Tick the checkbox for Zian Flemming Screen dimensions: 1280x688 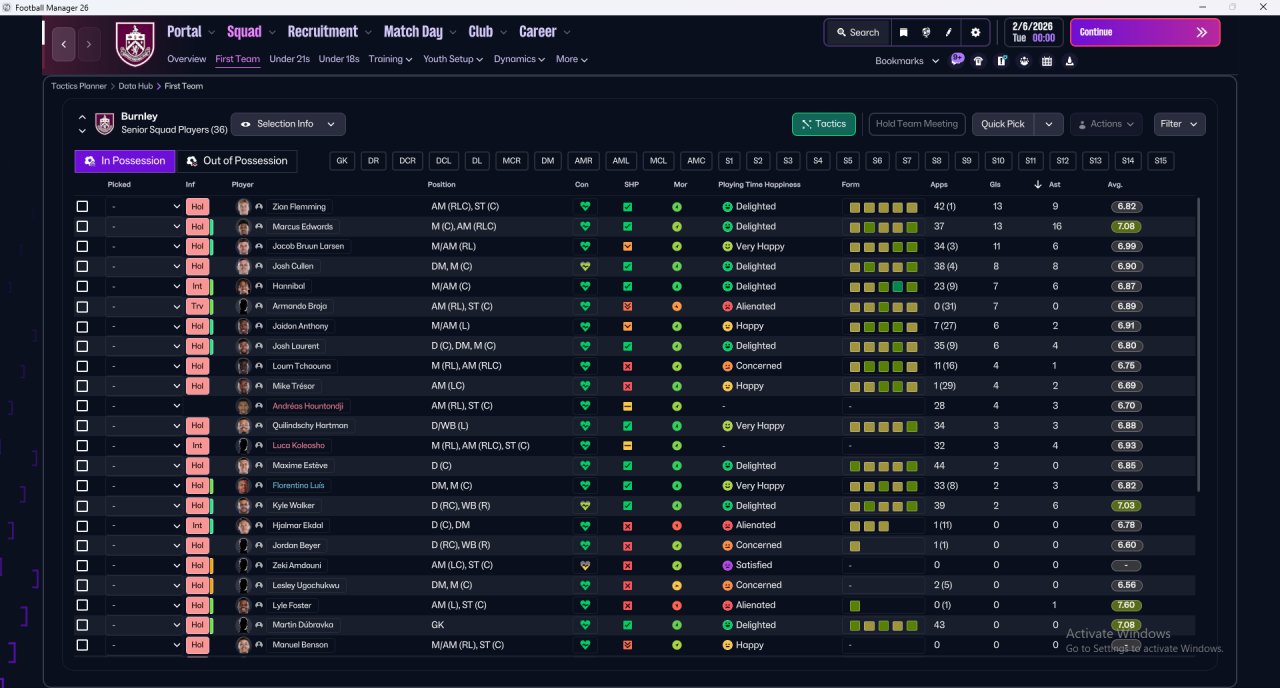pos(82,207)
